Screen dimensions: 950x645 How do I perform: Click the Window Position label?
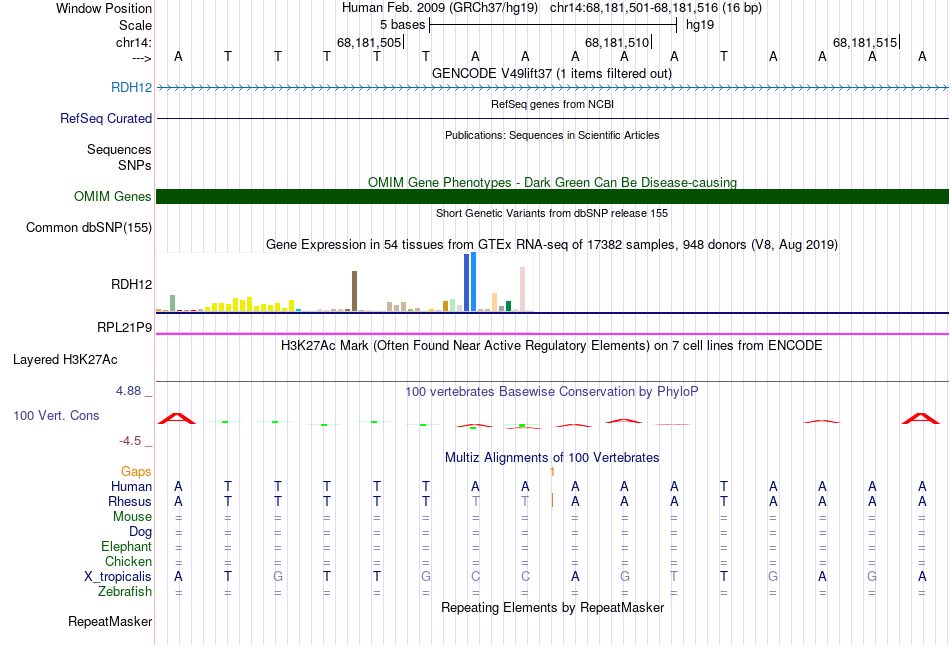point(104,8)
